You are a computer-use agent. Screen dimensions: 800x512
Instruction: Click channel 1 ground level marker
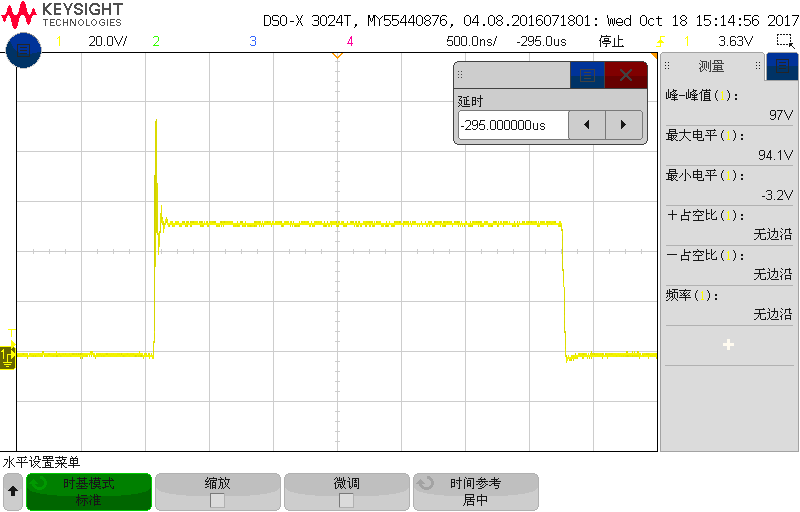pos(7,357)
